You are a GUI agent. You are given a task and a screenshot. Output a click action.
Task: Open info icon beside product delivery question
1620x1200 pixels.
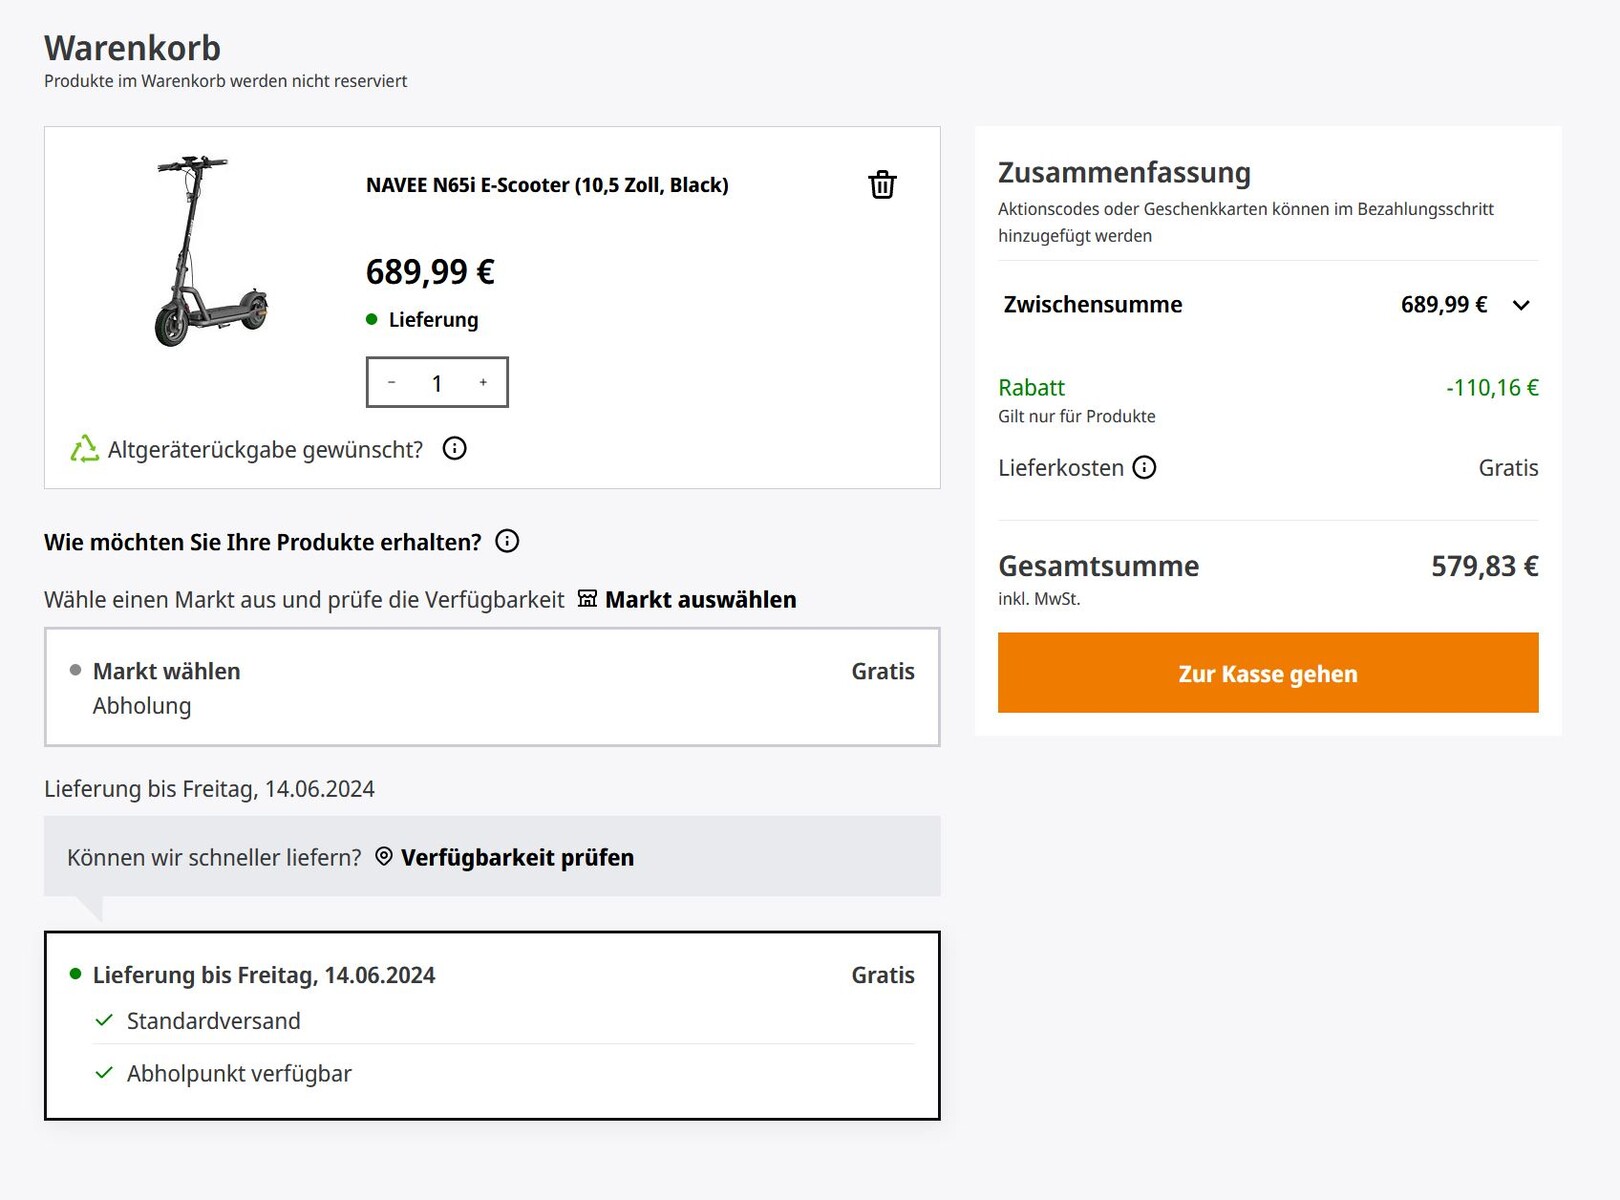pos(507,541)
